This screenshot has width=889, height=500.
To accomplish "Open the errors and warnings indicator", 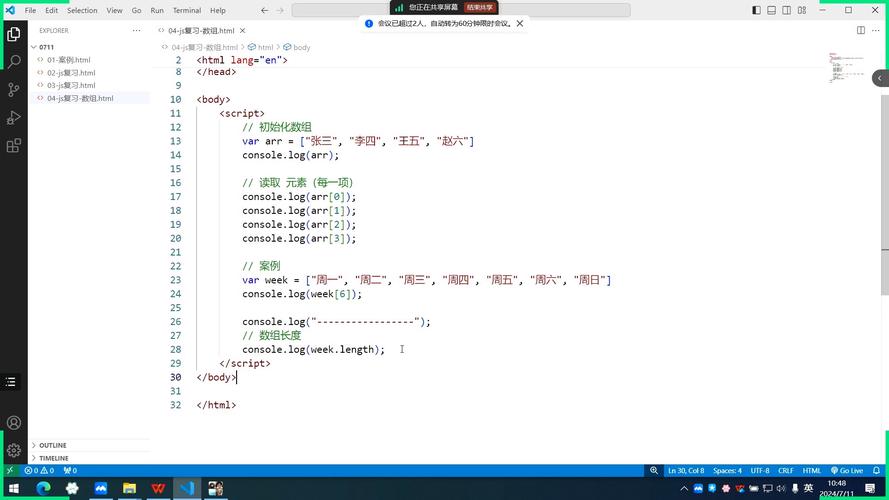I will [x=39, y=471].
